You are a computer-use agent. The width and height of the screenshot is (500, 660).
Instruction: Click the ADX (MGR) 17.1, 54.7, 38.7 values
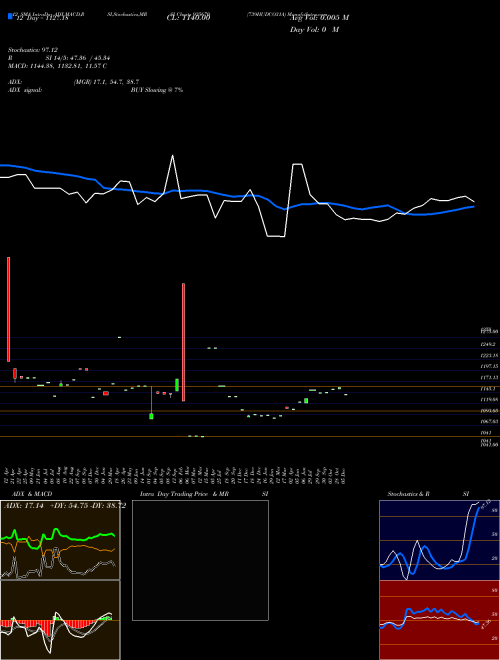click(x=106, y=82)
